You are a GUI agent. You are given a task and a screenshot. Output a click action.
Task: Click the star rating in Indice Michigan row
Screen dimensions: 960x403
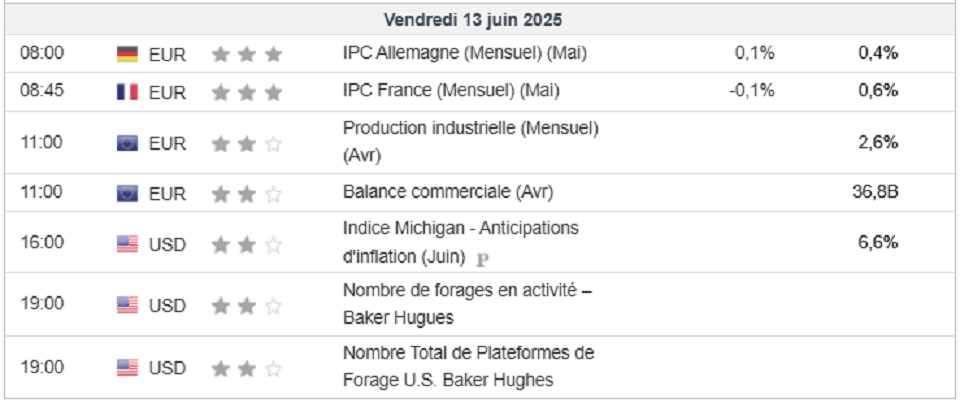point(247,245)
